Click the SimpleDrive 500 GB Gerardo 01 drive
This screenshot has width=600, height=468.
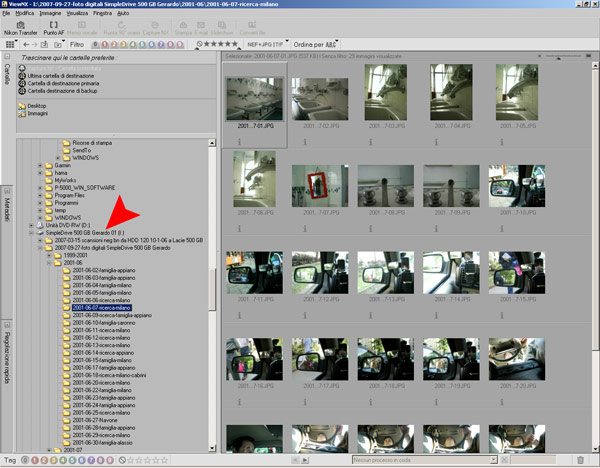point(86,232)
